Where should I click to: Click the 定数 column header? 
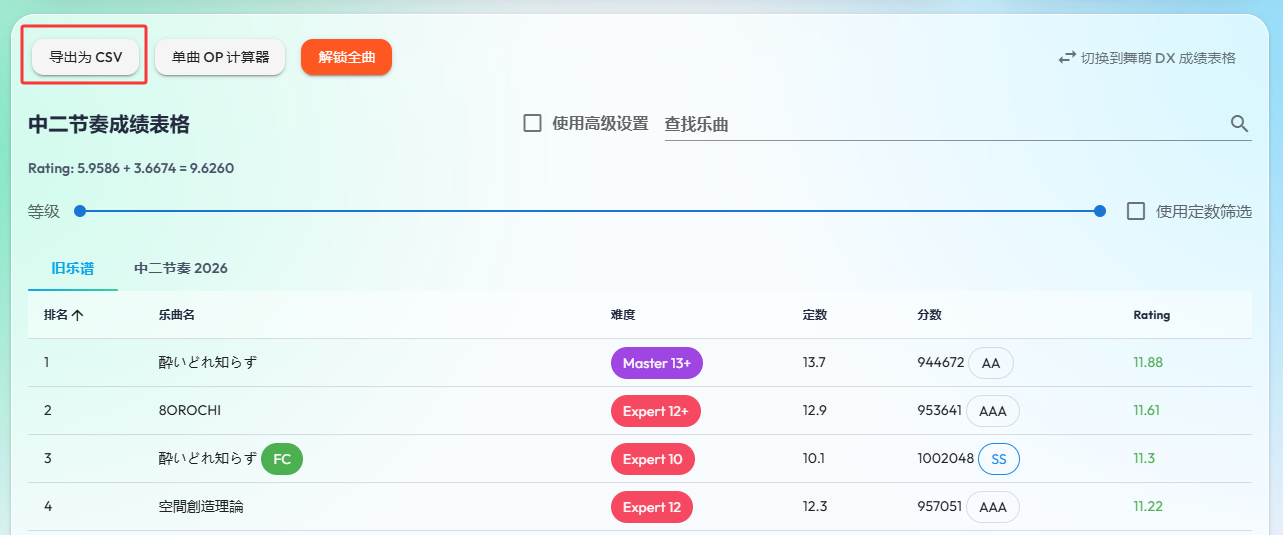coord(815,315)
